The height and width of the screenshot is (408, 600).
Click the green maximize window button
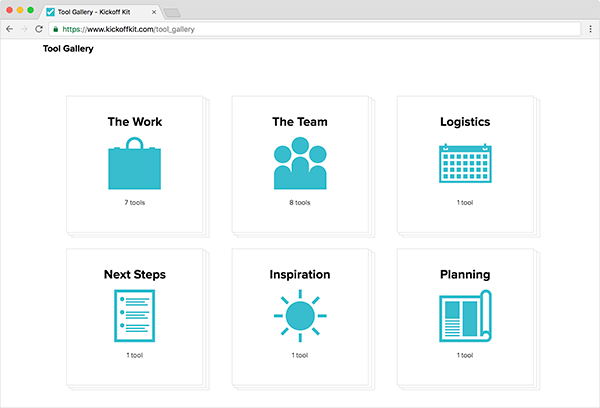31,10
